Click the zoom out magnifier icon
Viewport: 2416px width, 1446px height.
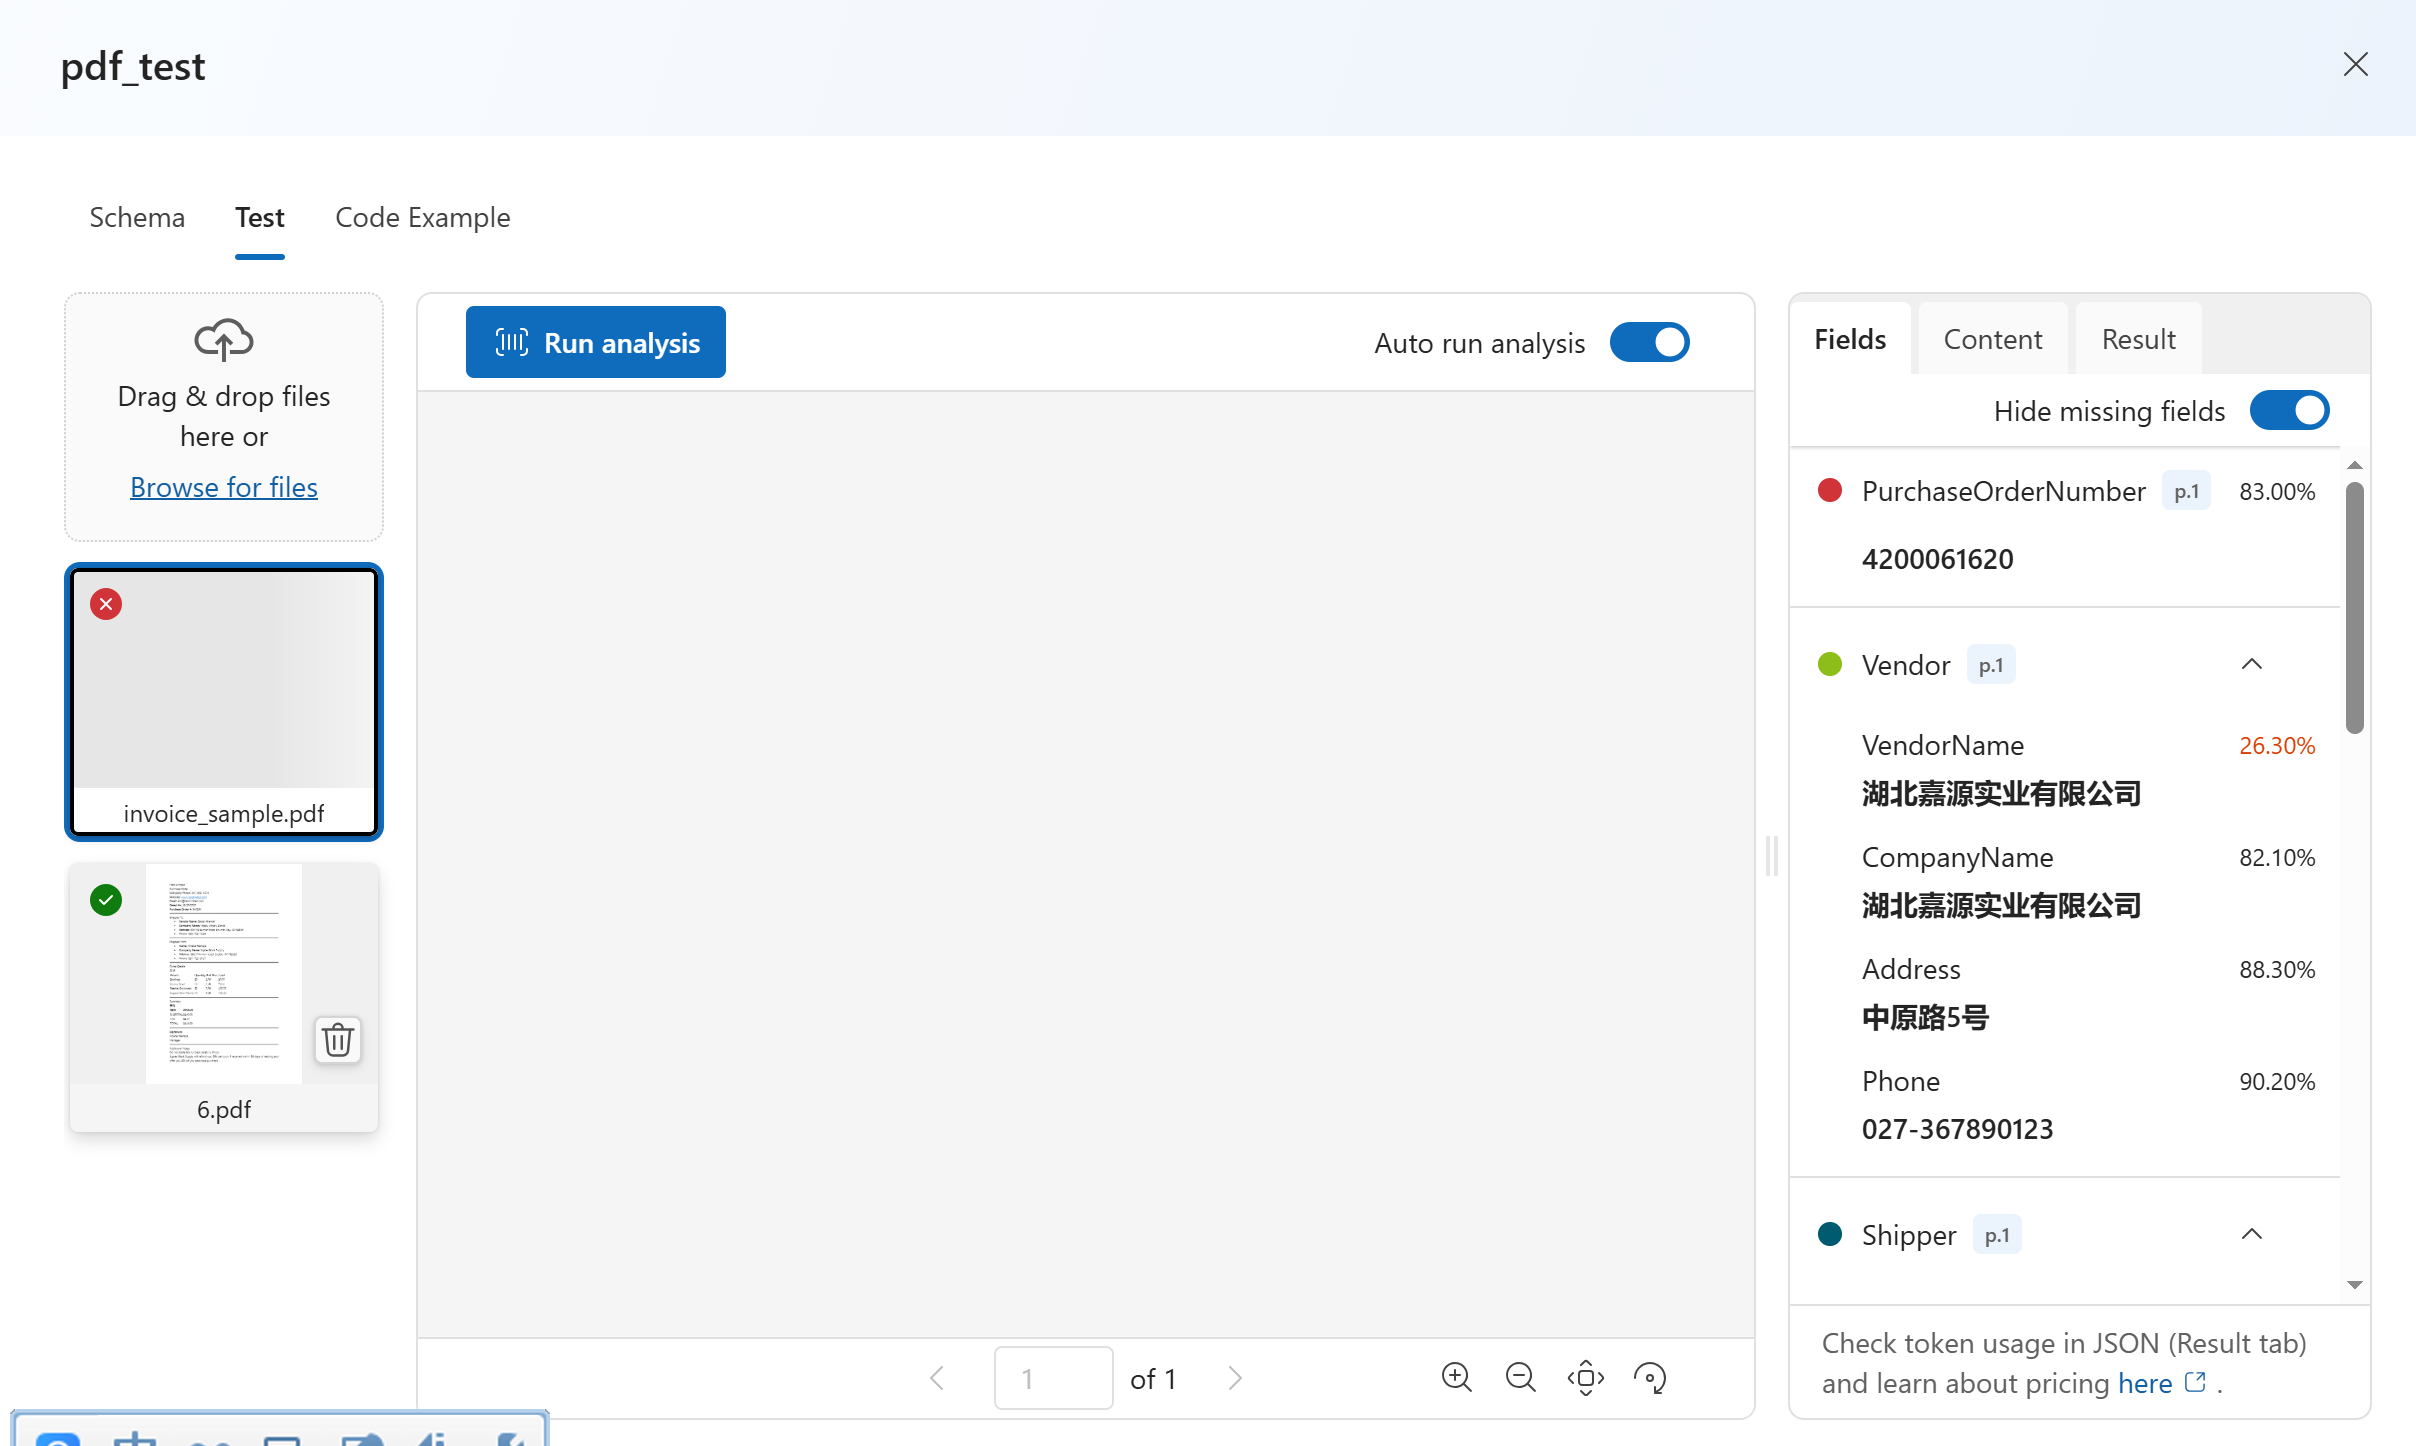(x=1520, y=1377)
